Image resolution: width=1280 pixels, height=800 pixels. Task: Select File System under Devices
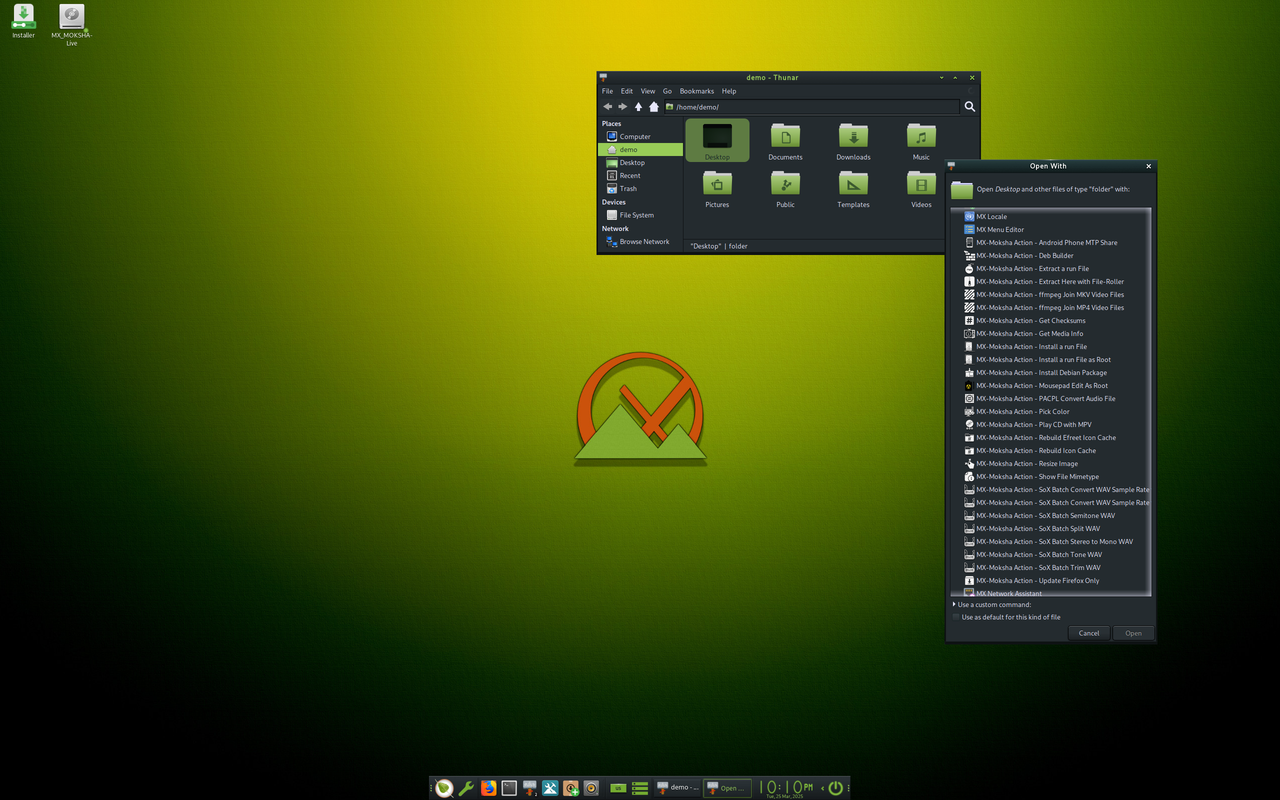(640, 215)
